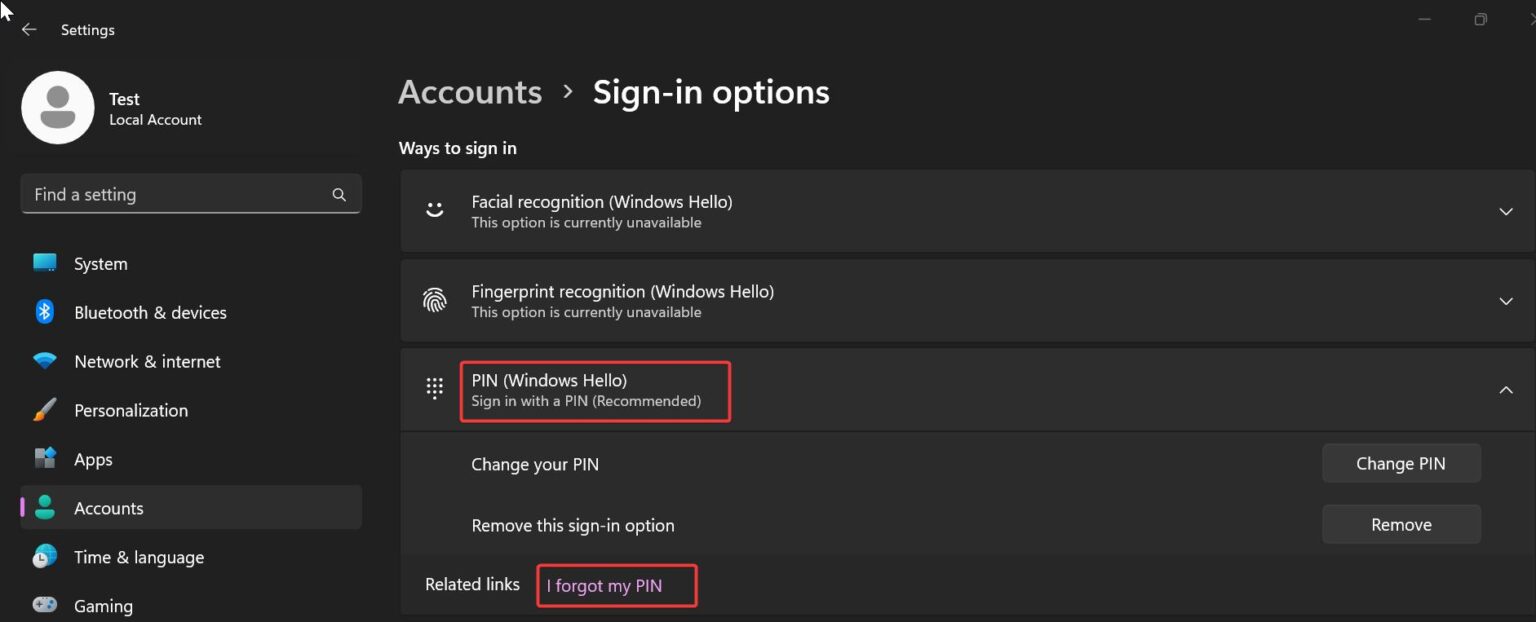Open Accounts from the sidebar
The width and height of the screenshot is (1536, 622).
click(108, 508)
